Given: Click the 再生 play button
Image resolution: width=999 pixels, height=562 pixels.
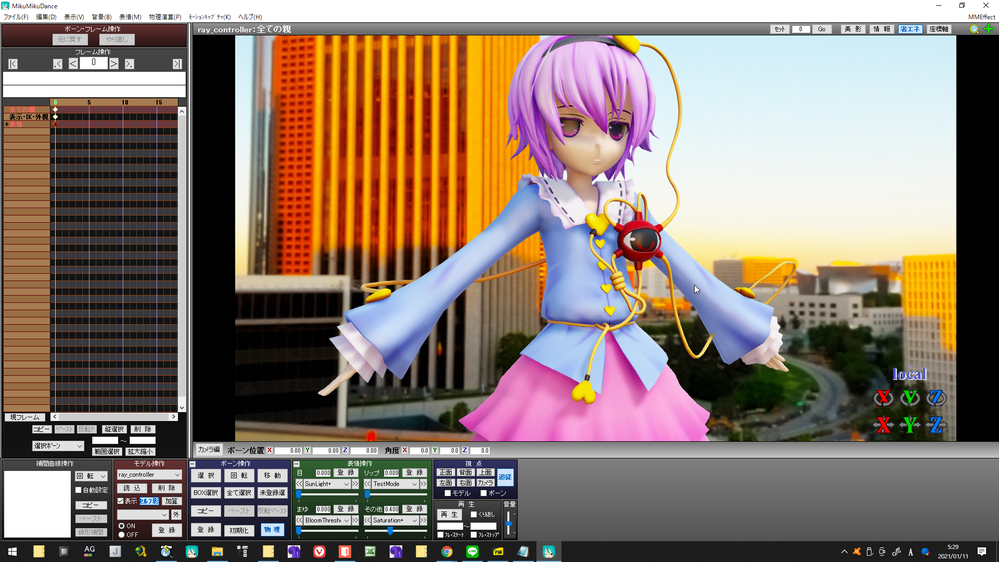Looking at the screenshot, I should (449, 514).
